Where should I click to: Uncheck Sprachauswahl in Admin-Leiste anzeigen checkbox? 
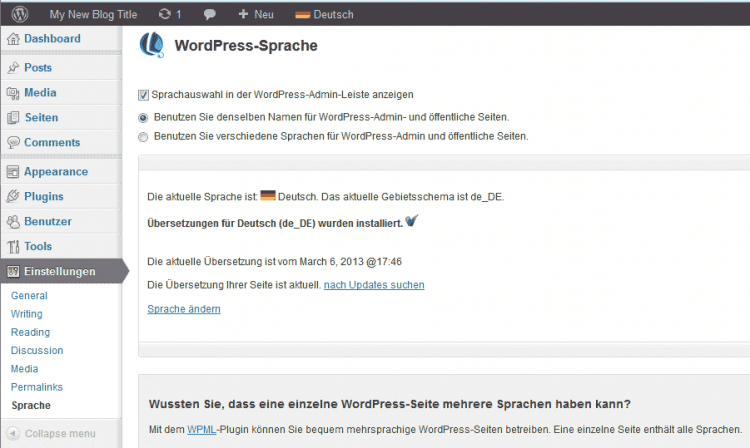pos(144,95)
